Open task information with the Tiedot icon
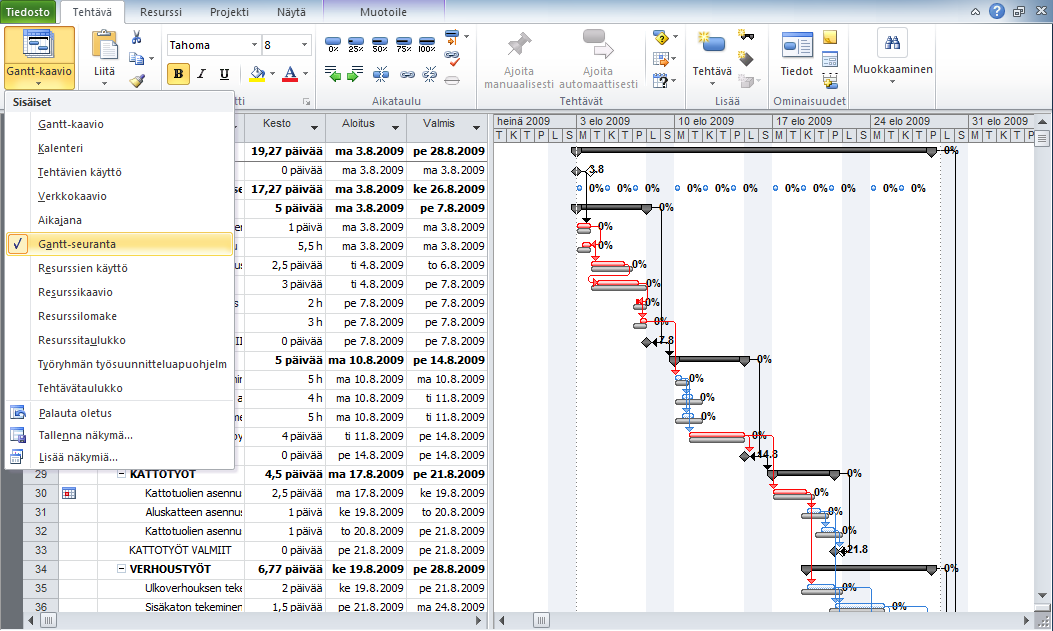 [797, 45]
